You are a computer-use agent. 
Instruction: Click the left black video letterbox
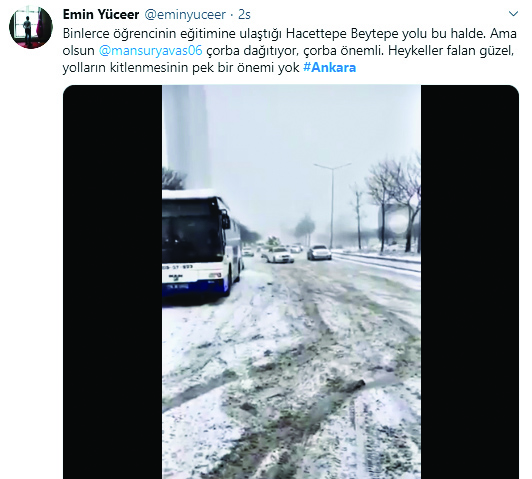(x=113, y=282)
